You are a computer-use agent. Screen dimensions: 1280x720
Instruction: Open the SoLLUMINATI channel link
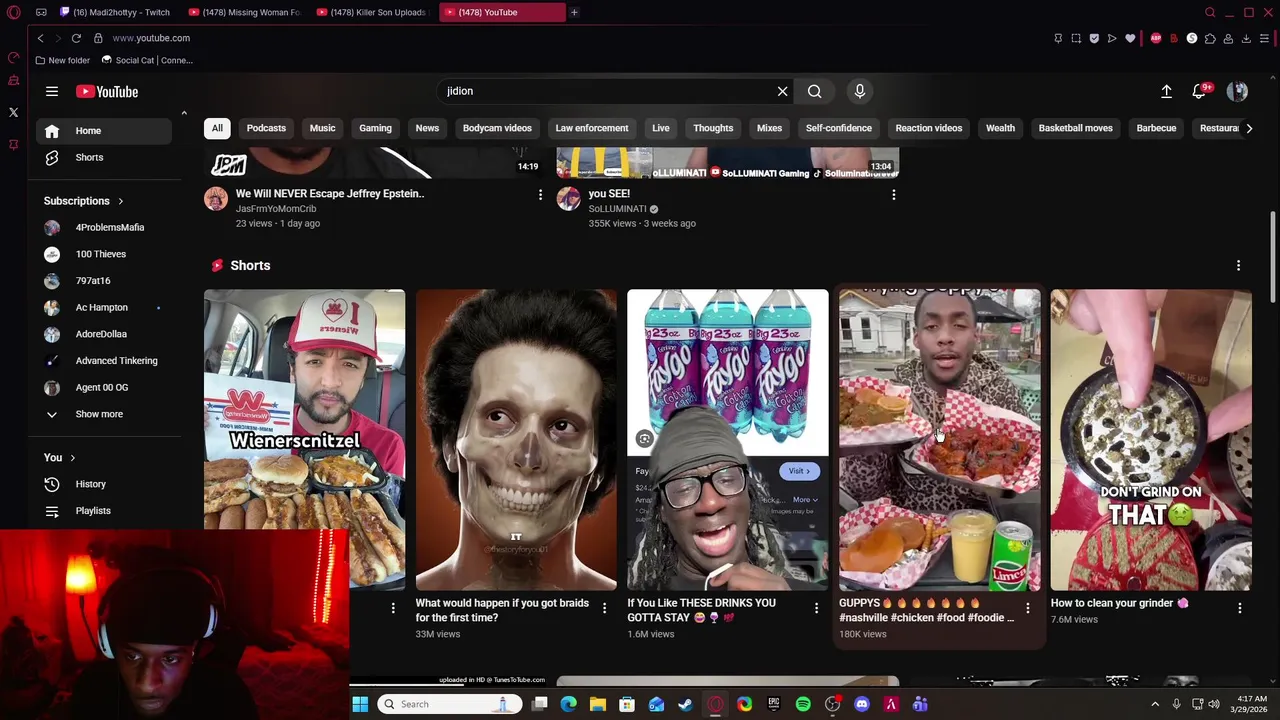[617, 209]
